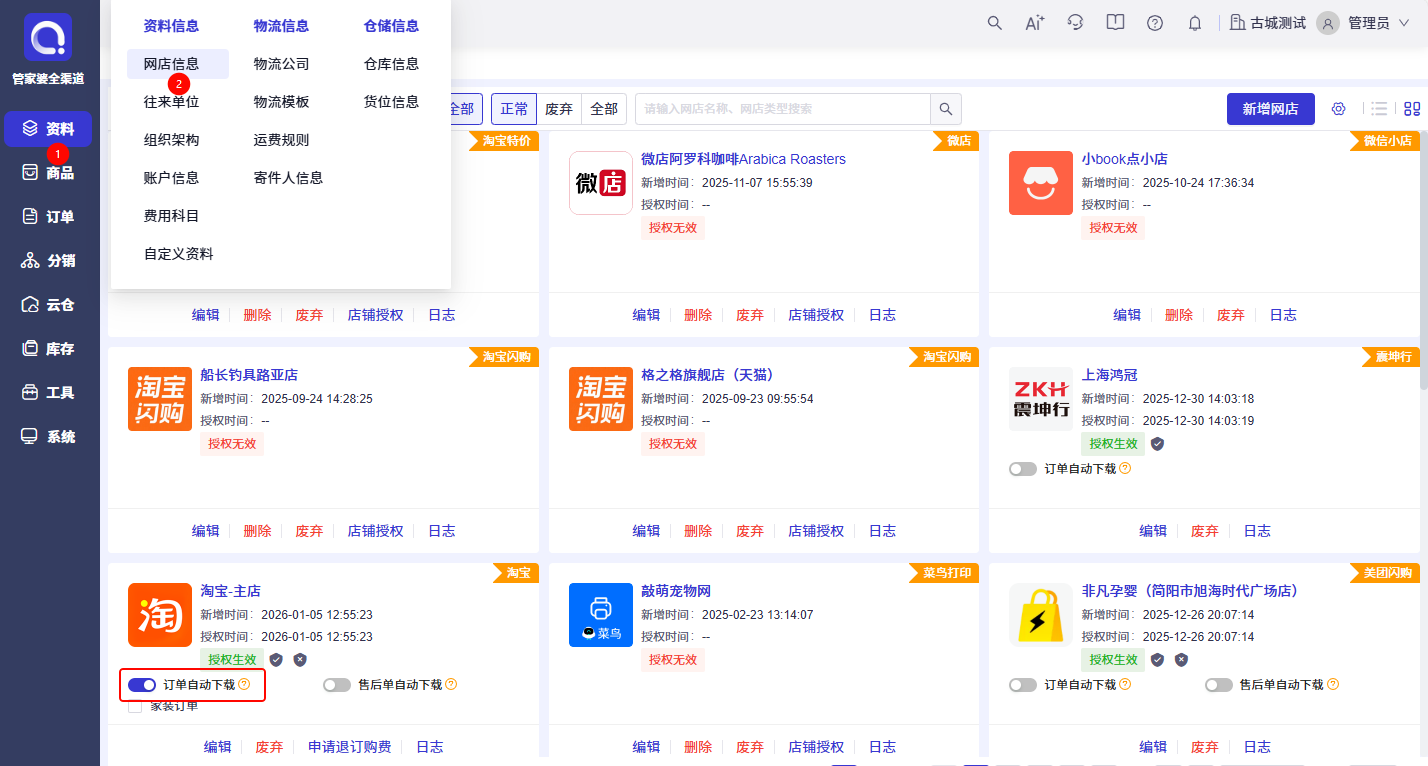The image size is (1428, 766).
Task: Click help icon beside 淘宝-主店 售后单自动下载
Action: coord(451,684)
